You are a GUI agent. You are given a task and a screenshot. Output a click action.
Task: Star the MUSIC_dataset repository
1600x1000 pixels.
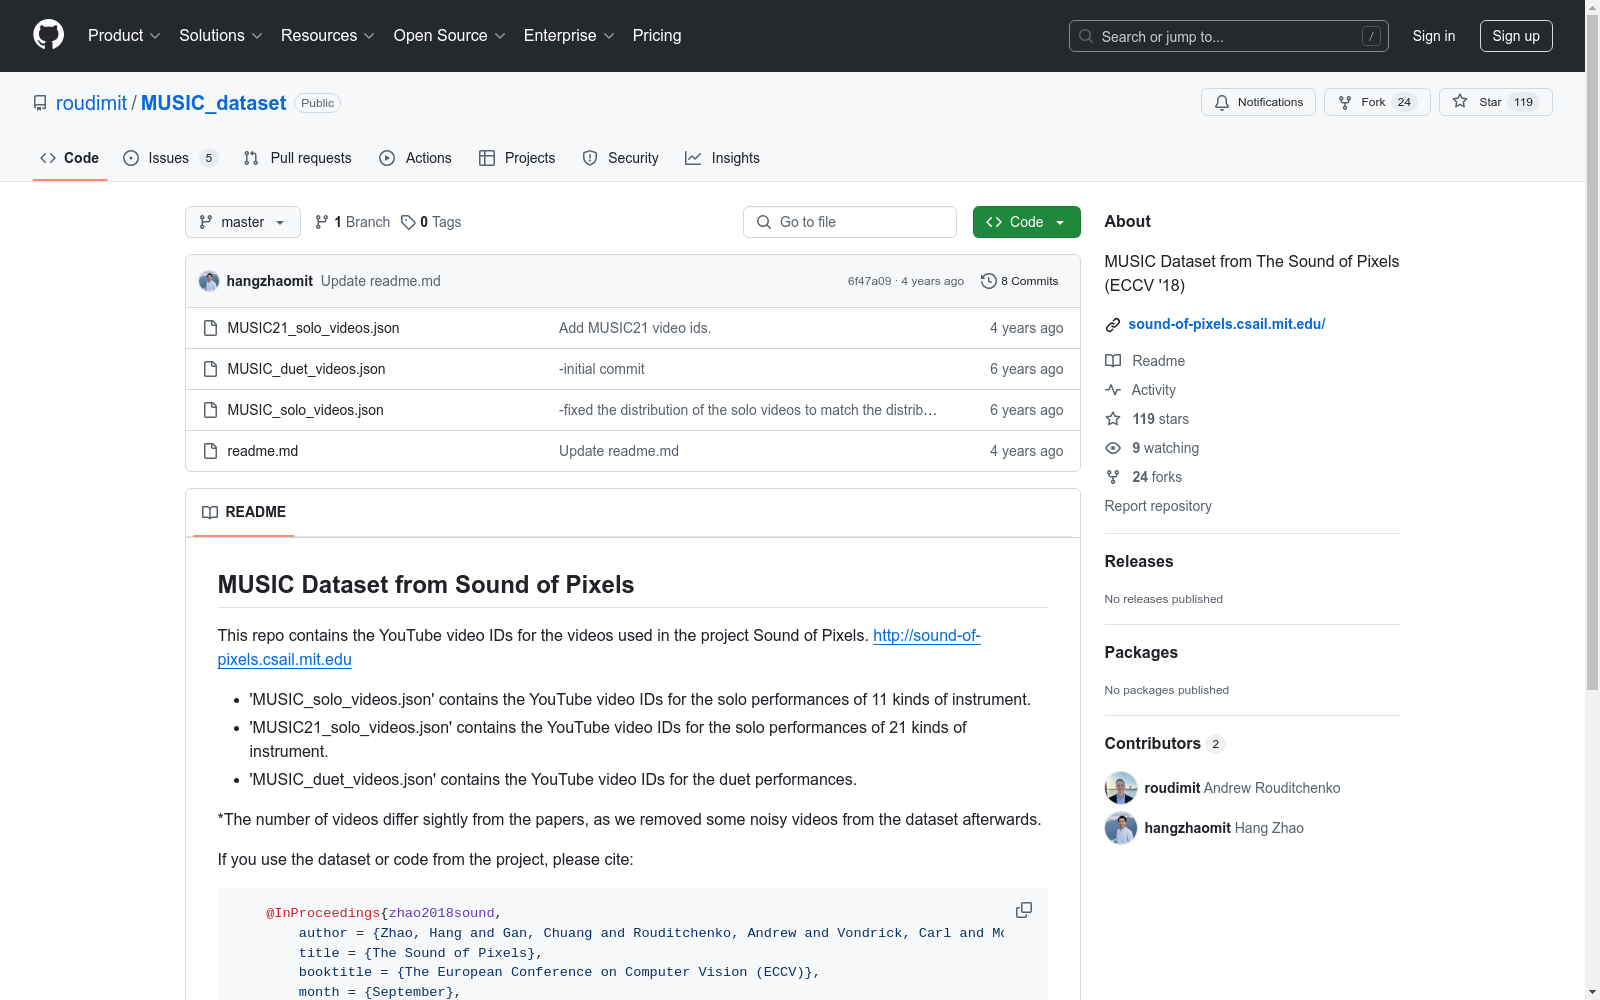pyautogui.click(x=1495, y=102)
